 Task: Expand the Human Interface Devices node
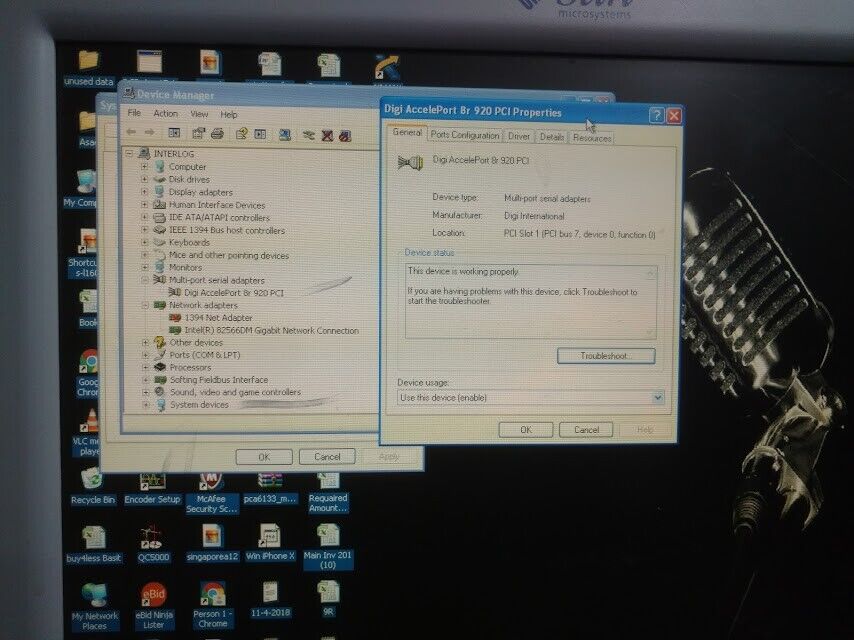pos(144,204)
